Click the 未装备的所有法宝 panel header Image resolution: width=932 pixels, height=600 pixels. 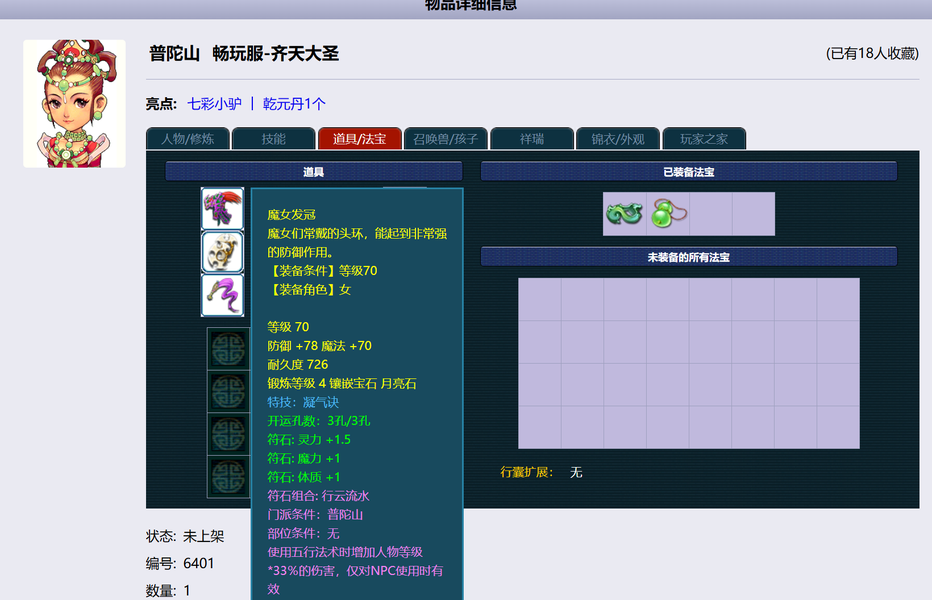(689, 257)
